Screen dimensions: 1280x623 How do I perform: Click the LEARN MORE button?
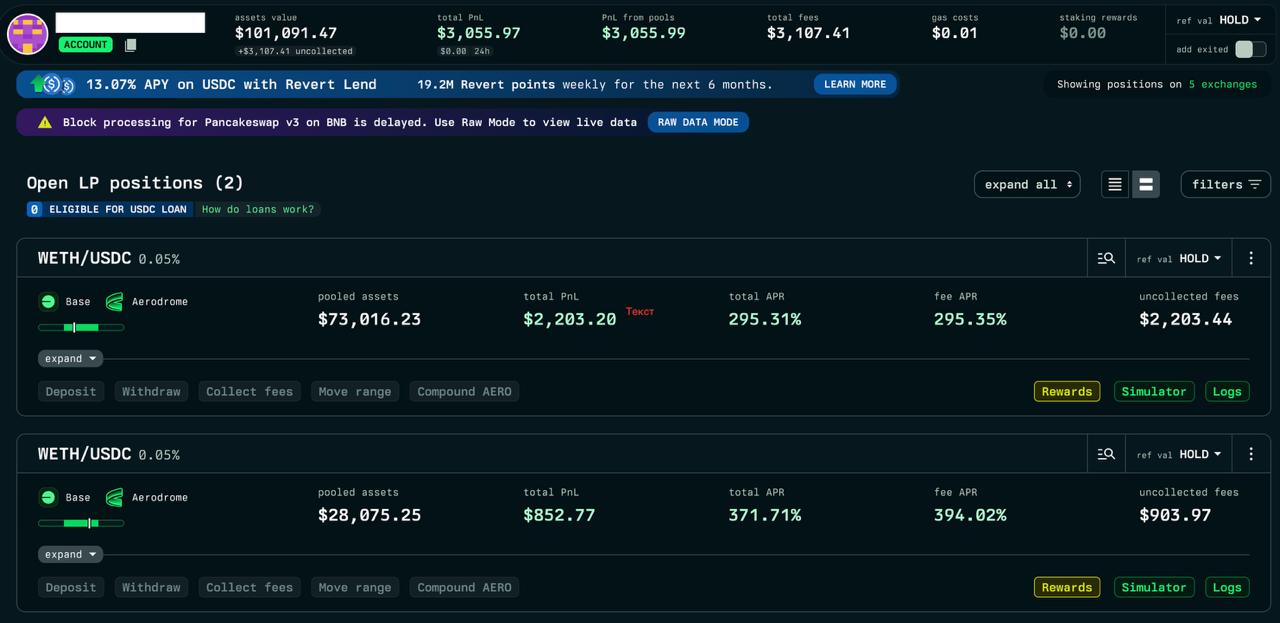(x=855, y=84)
